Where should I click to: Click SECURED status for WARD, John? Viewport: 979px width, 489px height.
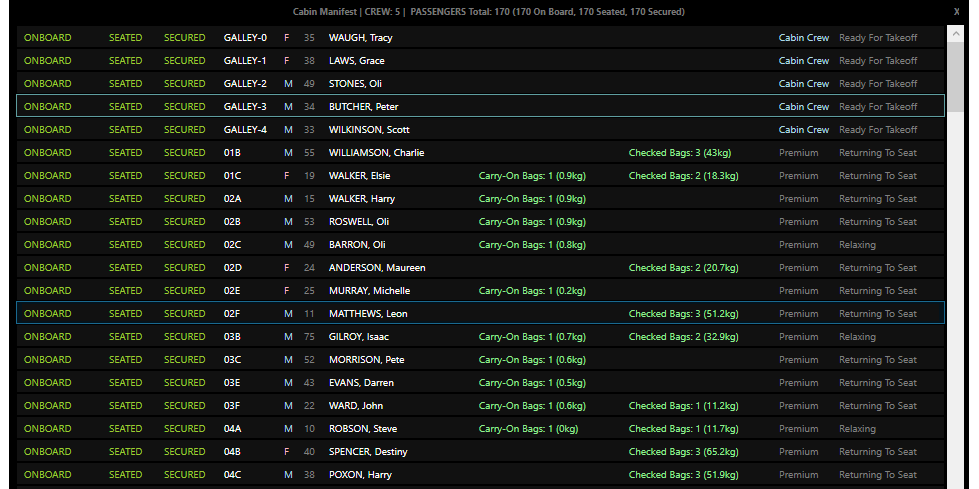pos(184,406)
